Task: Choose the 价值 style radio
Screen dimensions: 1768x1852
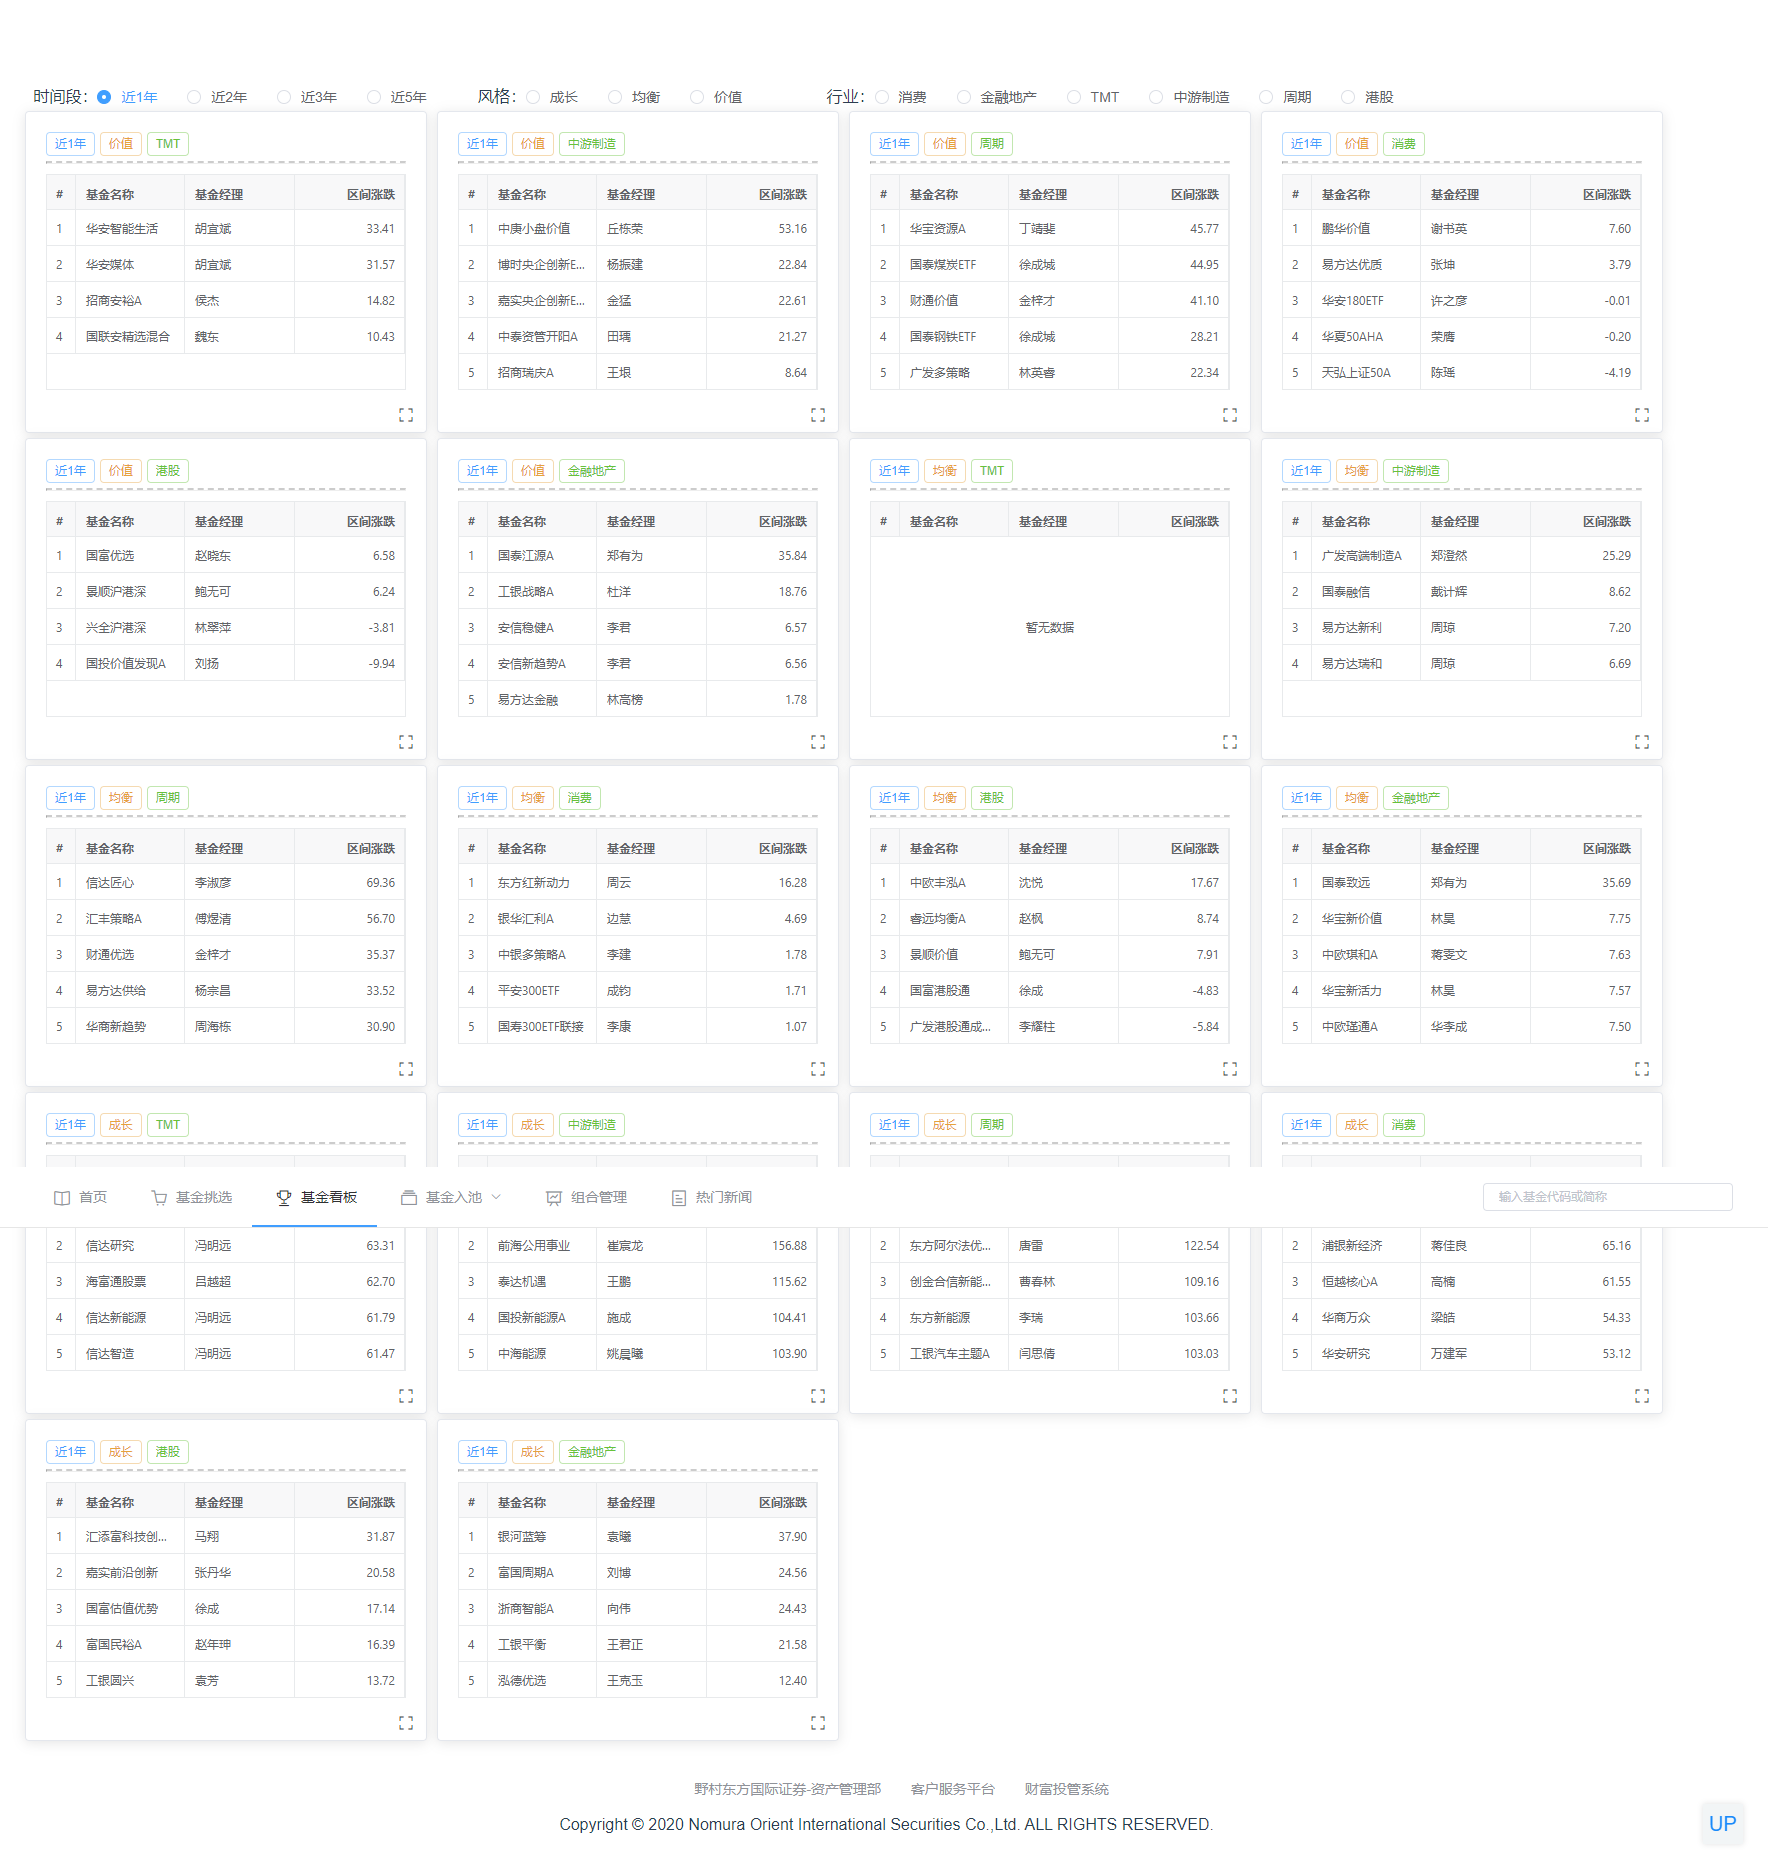Action: tap(697, 97)
